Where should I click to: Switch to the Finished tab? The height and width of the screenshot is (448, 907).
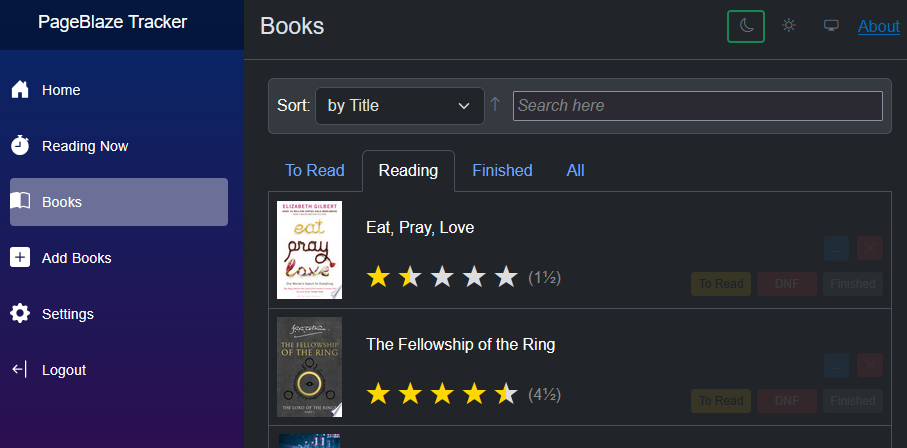[502, 171]
